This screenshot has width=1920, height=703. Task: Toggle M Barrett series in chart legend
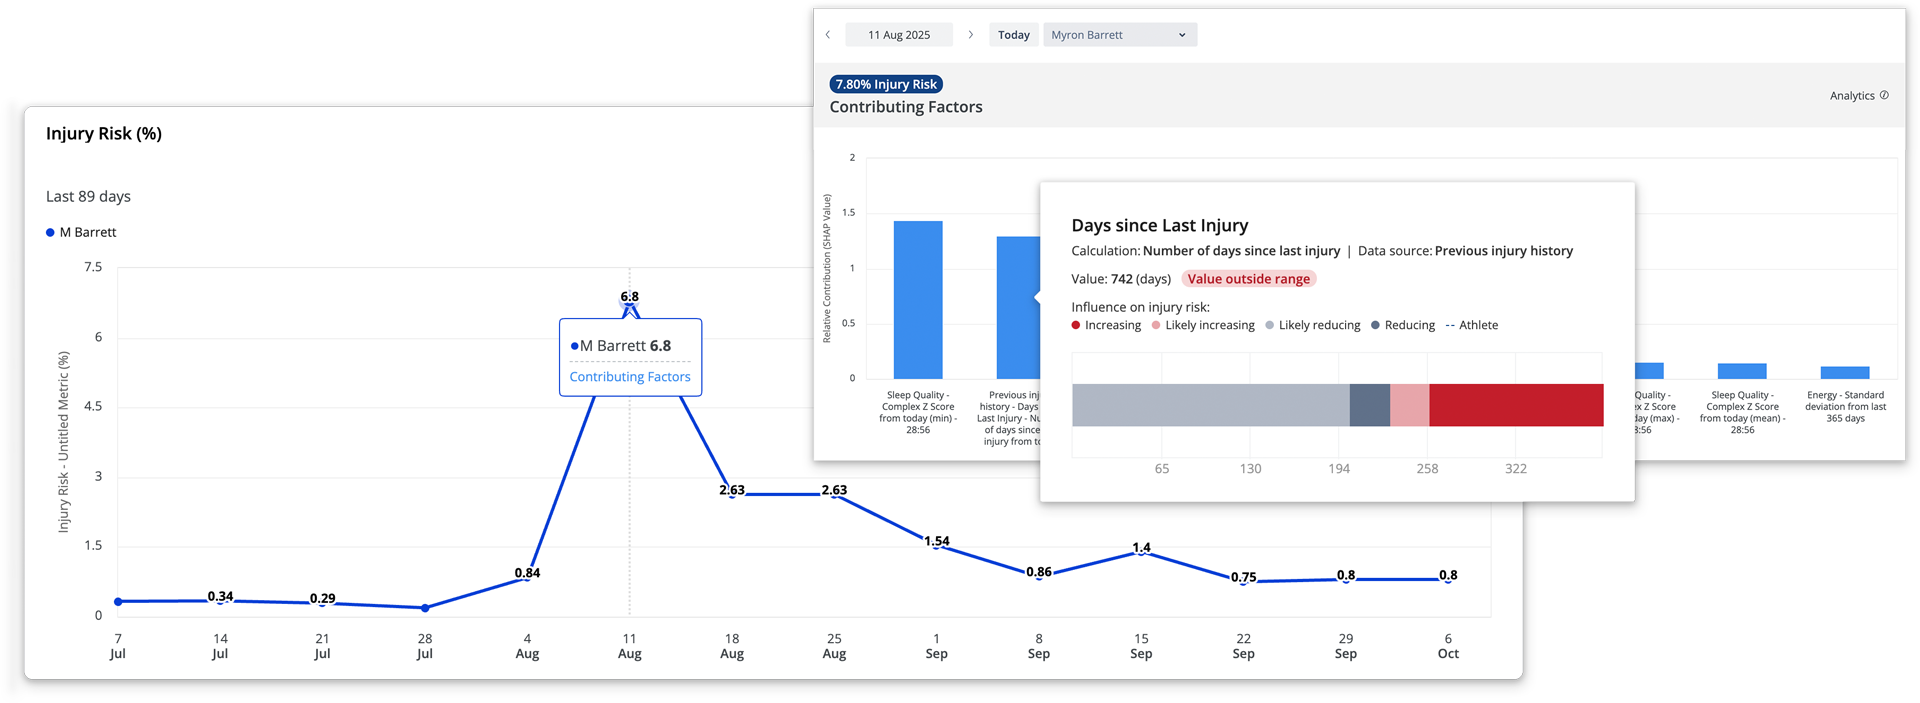tap(81, 232)
